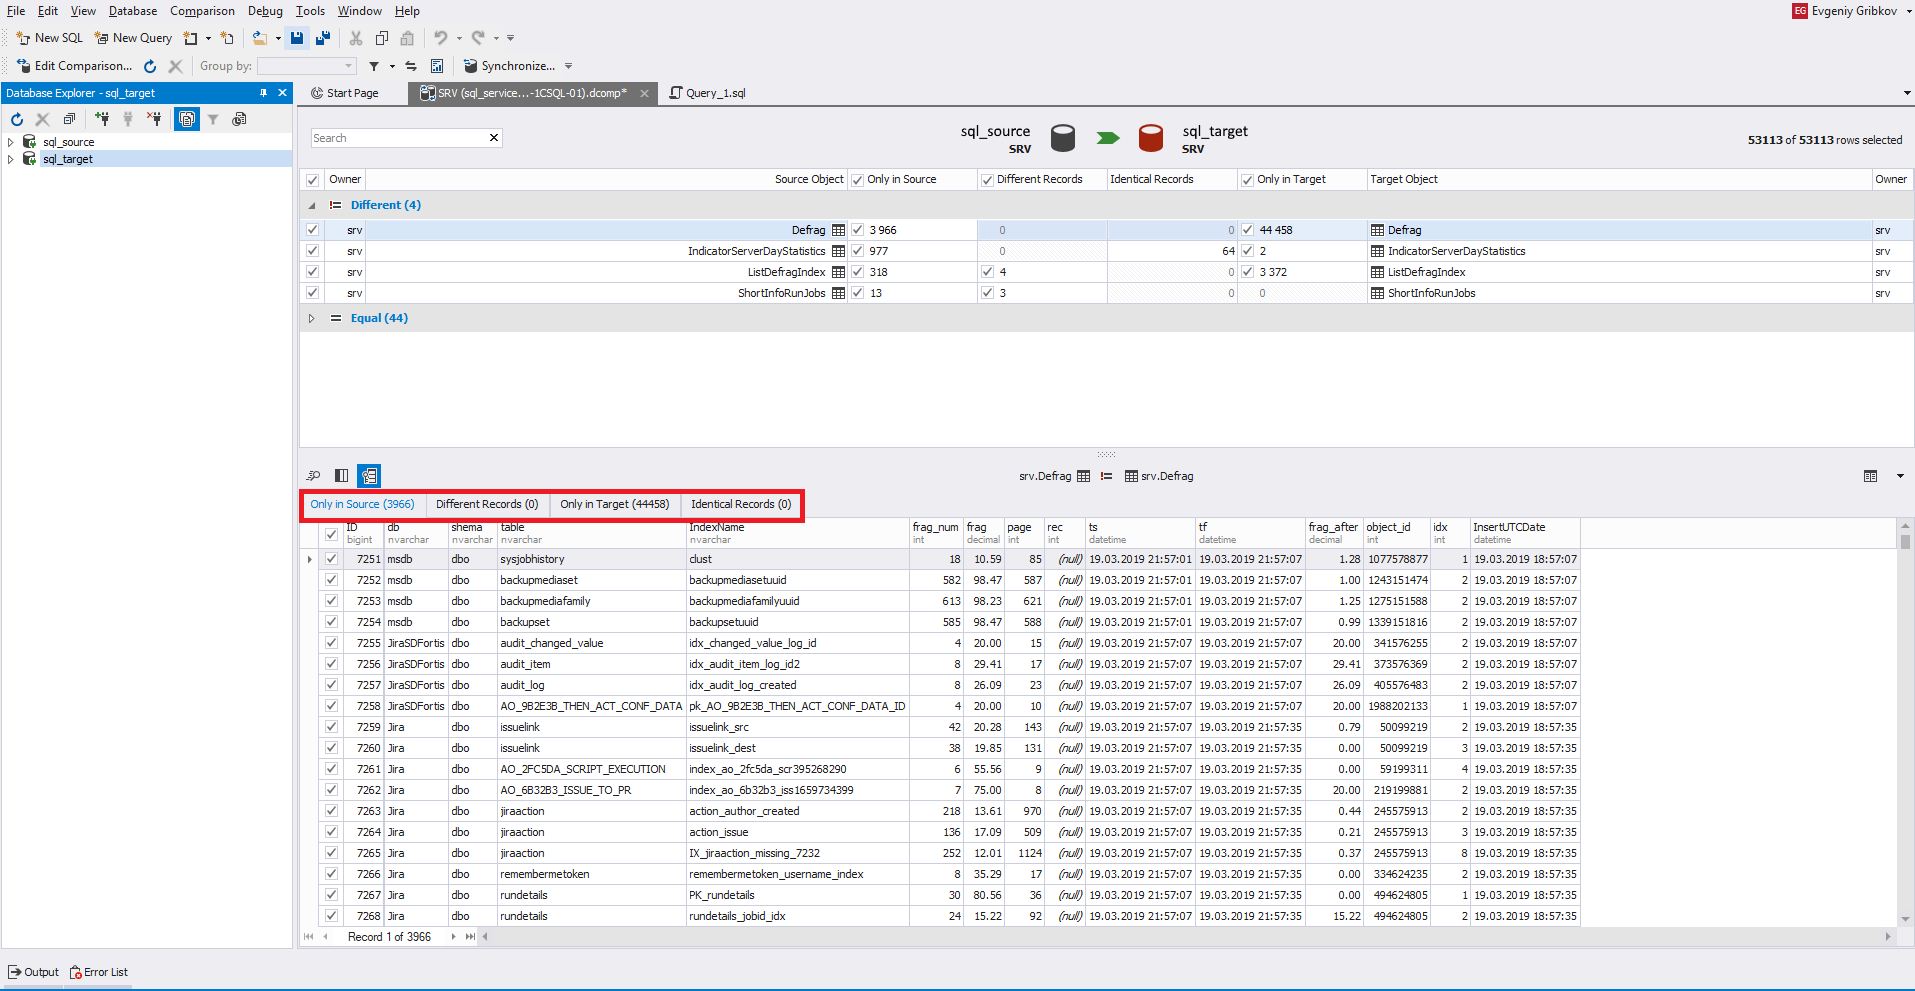Open the Comparison menu
The height and width of the screenshot is (991, 1915).
pyautogui.click(x=202, y=11)
